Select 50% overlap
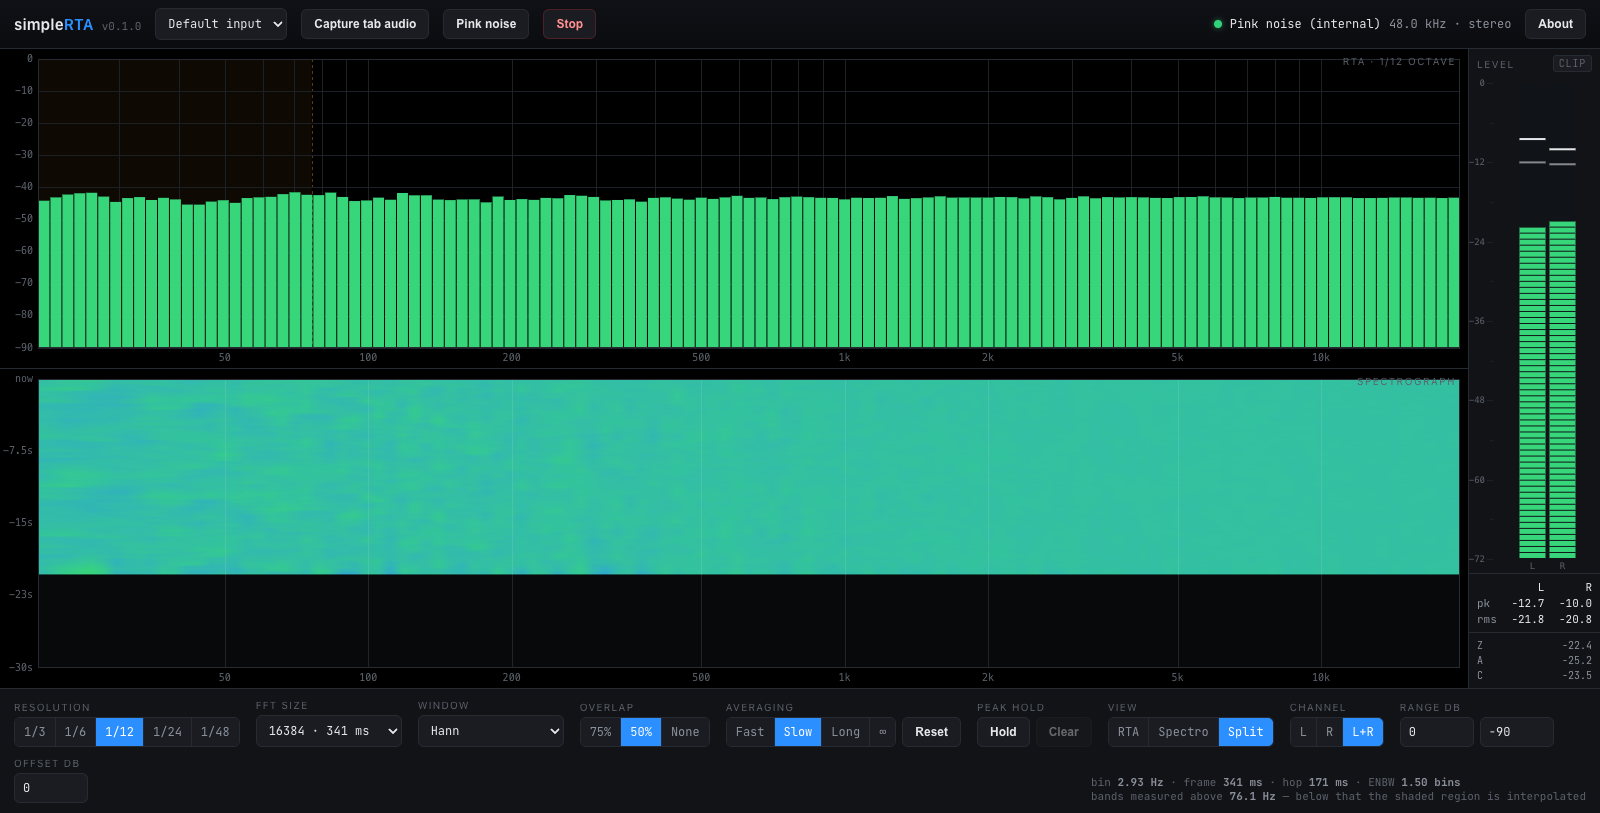Viewport: 1600px width, 813px height. tap(641, 732)
